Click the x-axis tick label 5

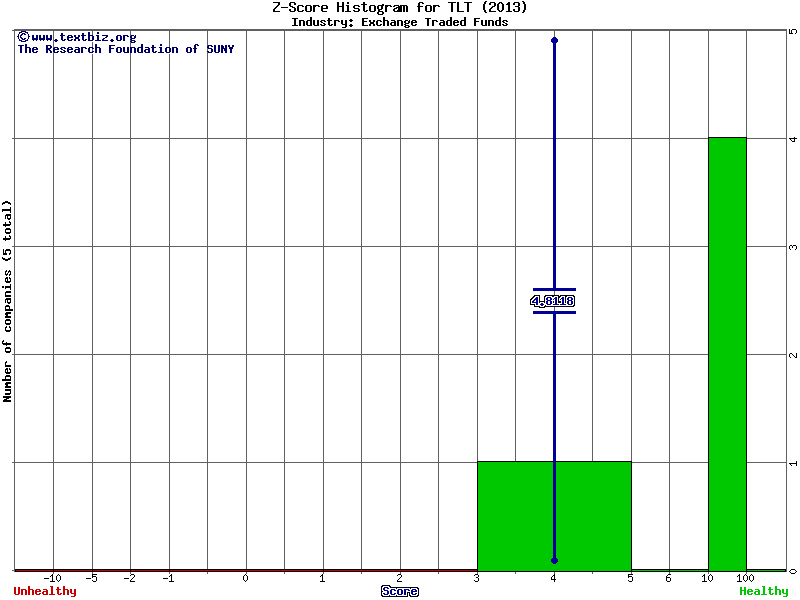631,578
